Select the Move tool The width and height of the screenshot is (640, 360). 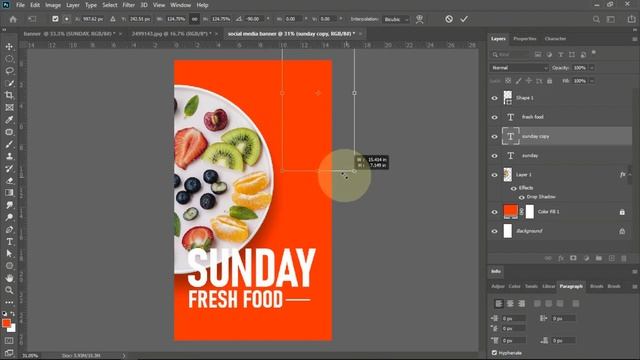point(9,47)
